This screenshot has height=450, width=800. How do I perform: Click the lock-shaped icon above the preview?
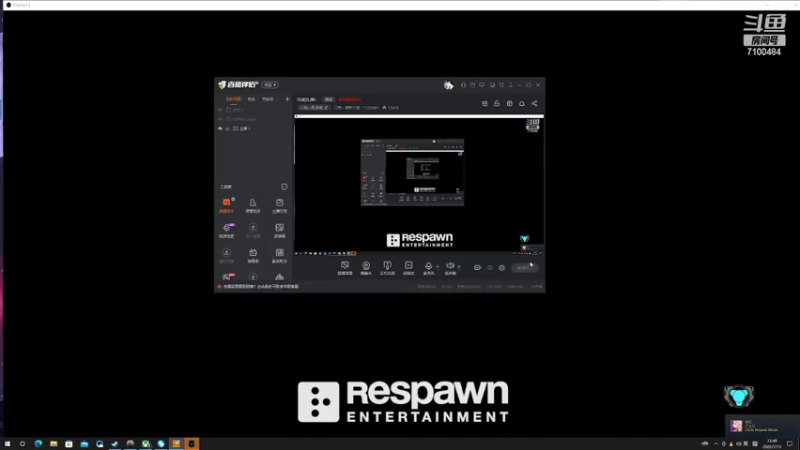pyautogui.click(x=496, y=104)
